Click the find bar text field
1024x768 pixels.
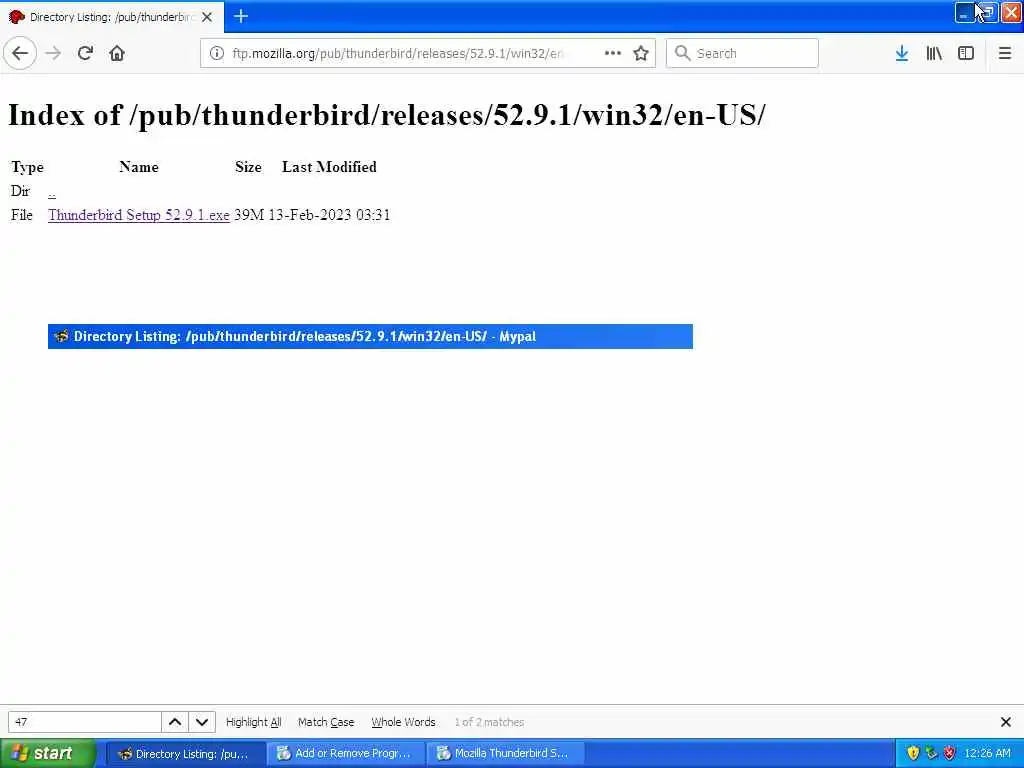click(x=85, y=722)
